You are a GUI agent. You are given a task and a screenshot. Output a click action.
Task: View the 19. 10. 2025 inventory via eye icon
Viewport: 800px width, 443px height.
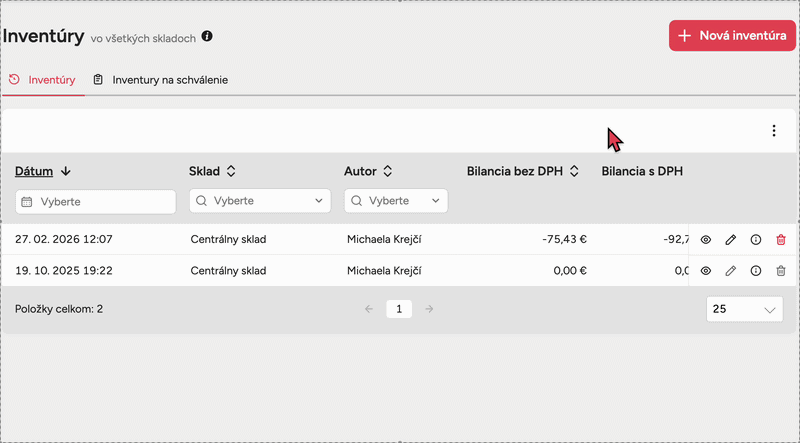click(x=705, y=271)
